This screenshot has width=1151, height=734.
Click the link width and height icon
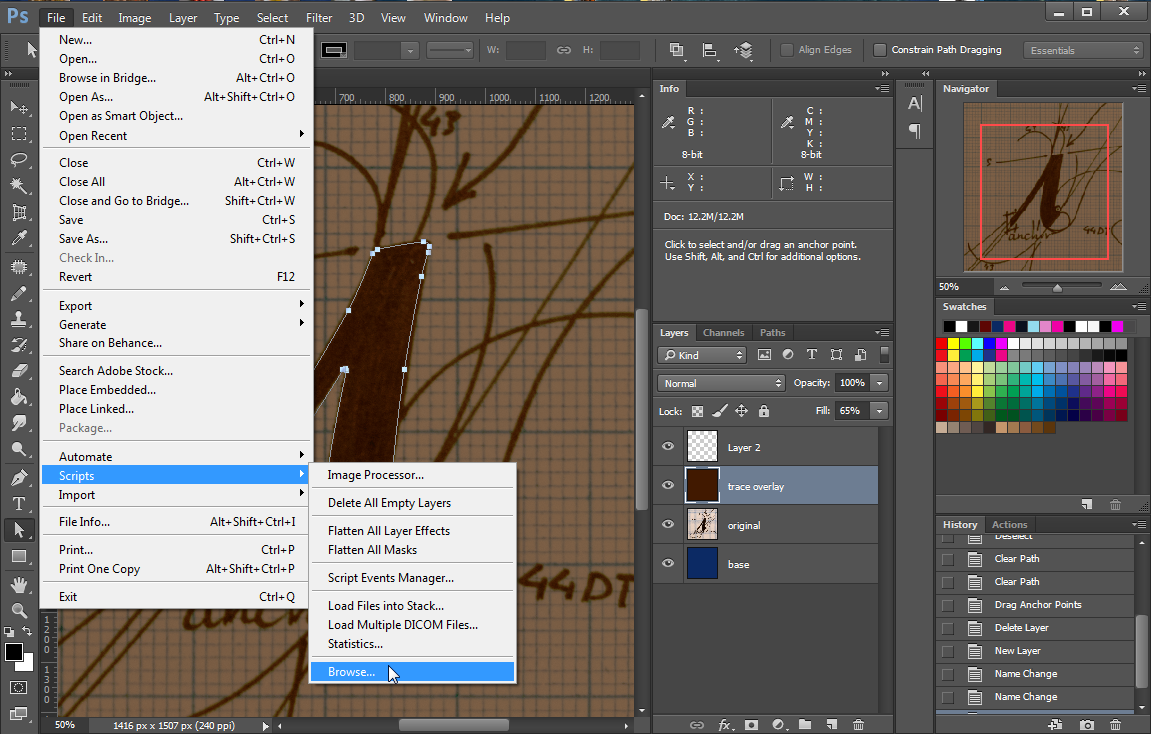(564, 50)
